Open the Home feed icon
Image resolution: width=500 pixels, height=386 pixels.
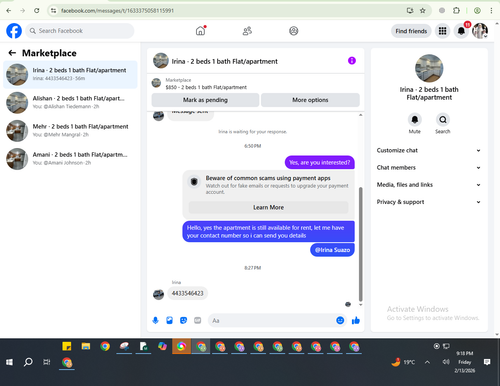(x=200, y=31)
